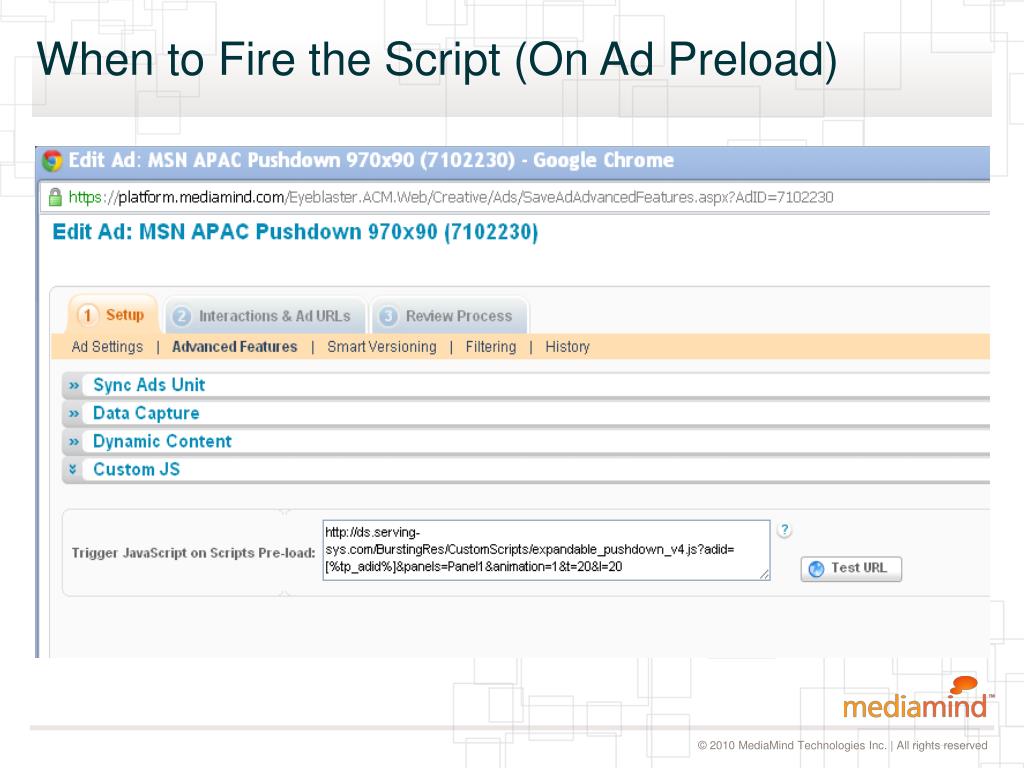Click the 'Edit Ad: MSN APAC Pushdown' page heading

click(295, 232)
